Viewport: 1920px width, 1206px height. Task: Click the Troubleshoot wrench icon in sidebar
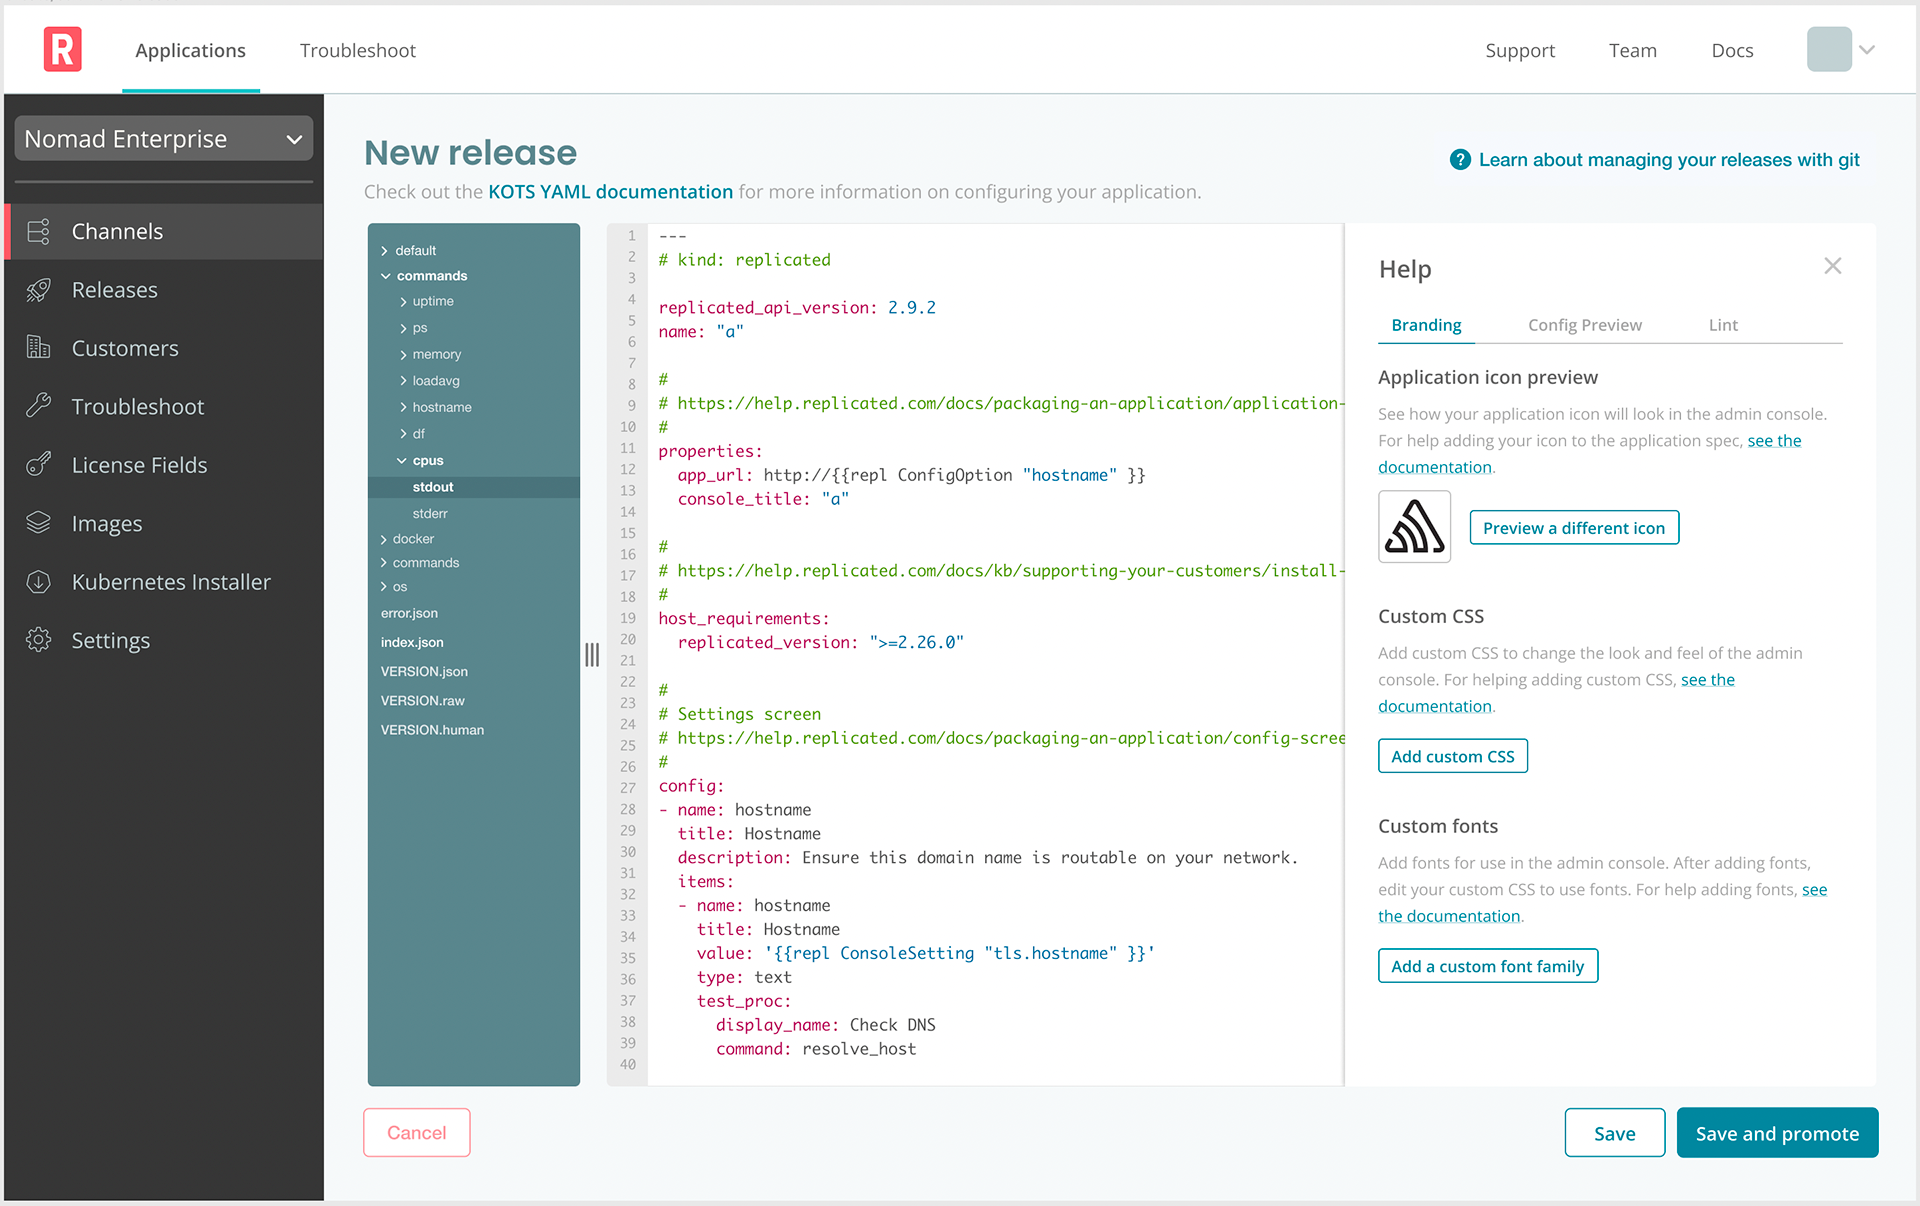click(39, 406)
